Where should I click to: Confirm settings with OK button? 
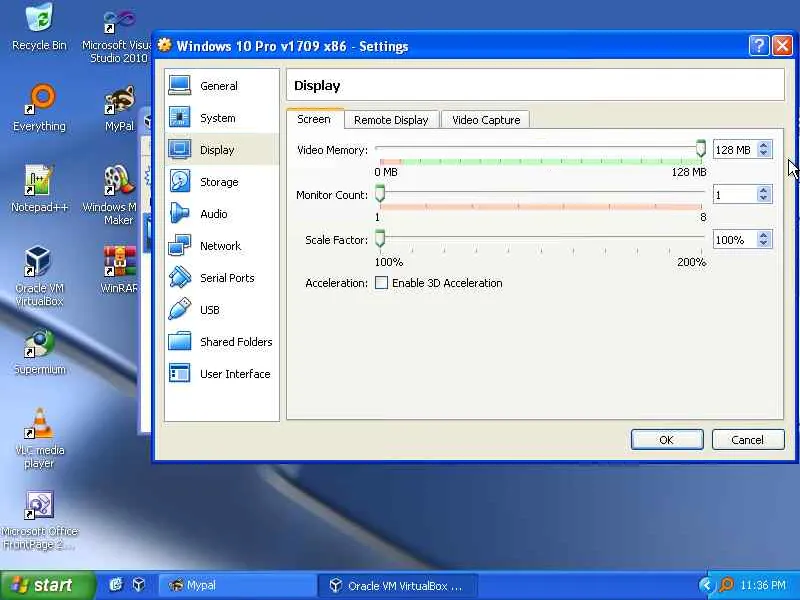667,440
